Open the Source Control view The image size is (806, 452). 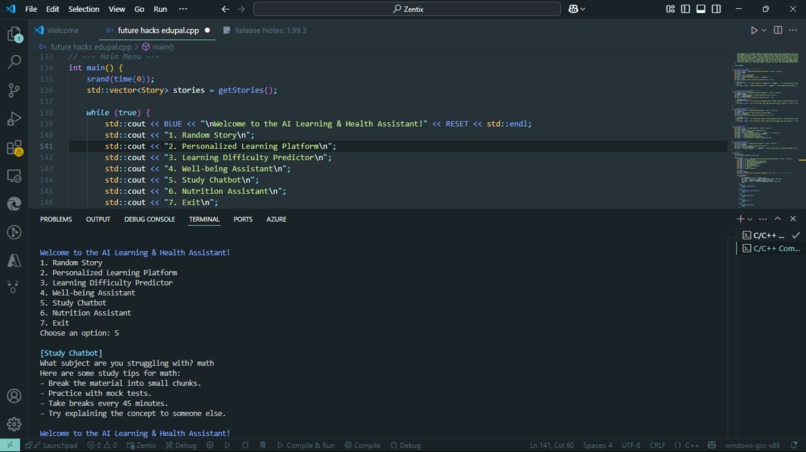(14, 90)
